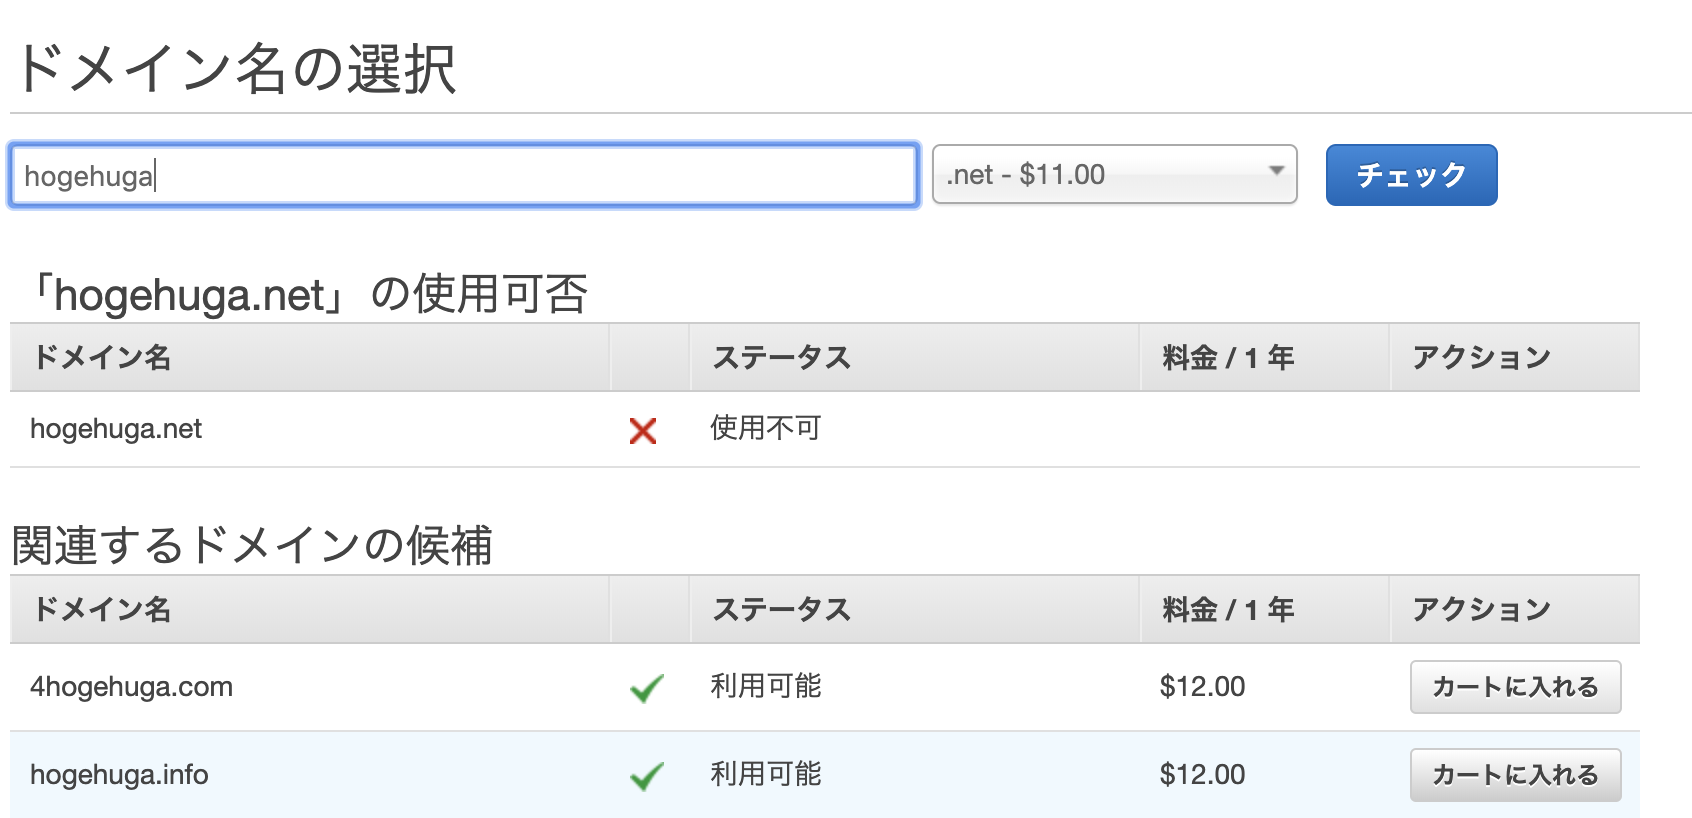Click ドメイン名 header in related domains table
Viewport: 1692px width, 818px height.
(x=102, y=609)
